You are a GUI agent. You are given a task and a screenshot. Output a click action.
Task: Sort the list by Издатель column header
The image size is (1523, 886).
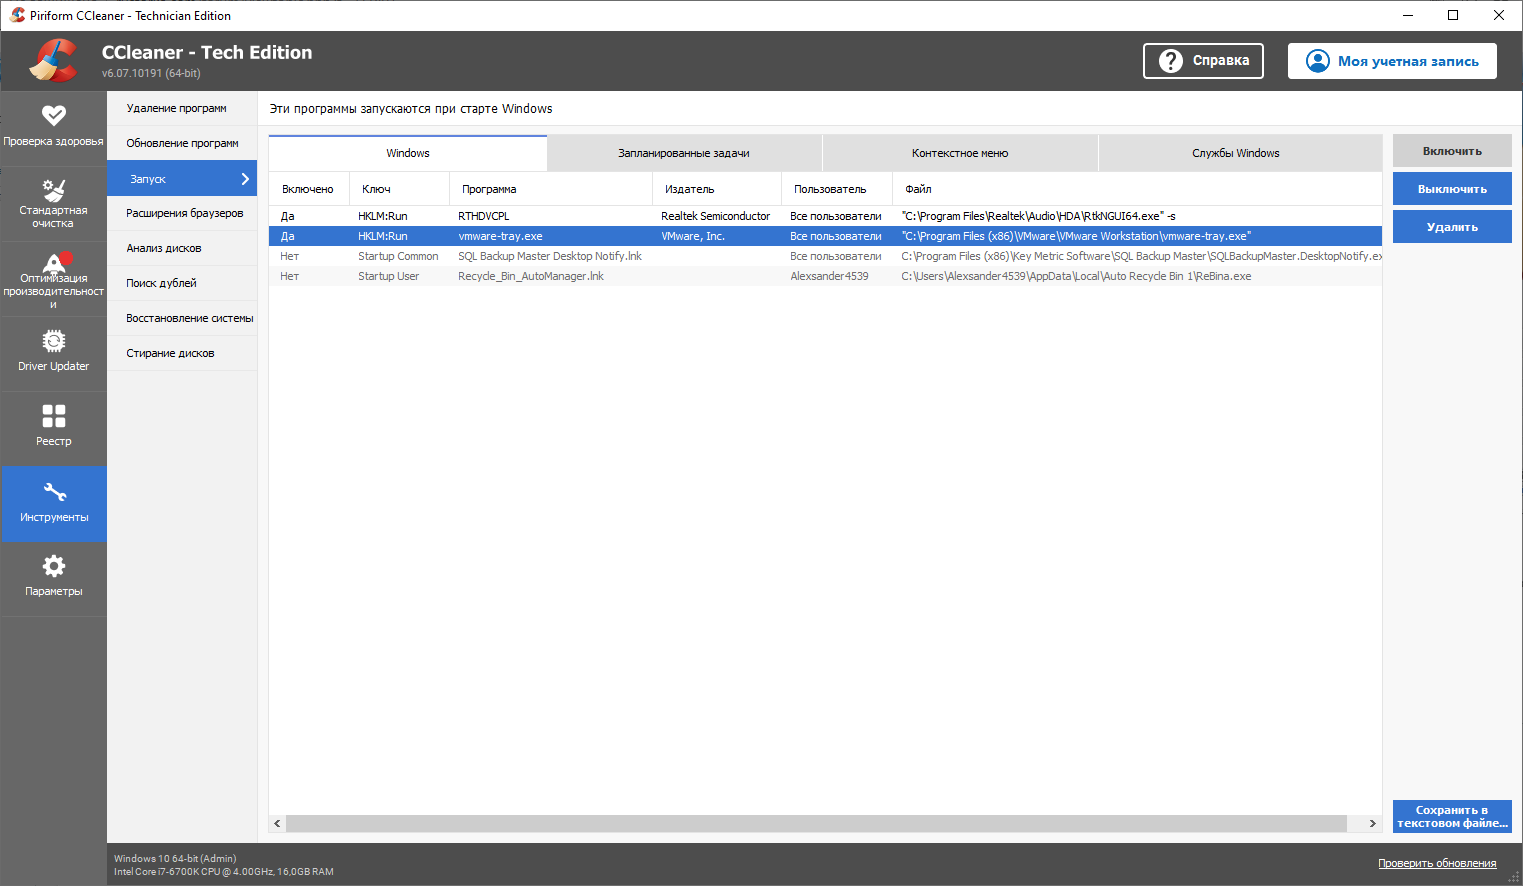tap(690, 189)
